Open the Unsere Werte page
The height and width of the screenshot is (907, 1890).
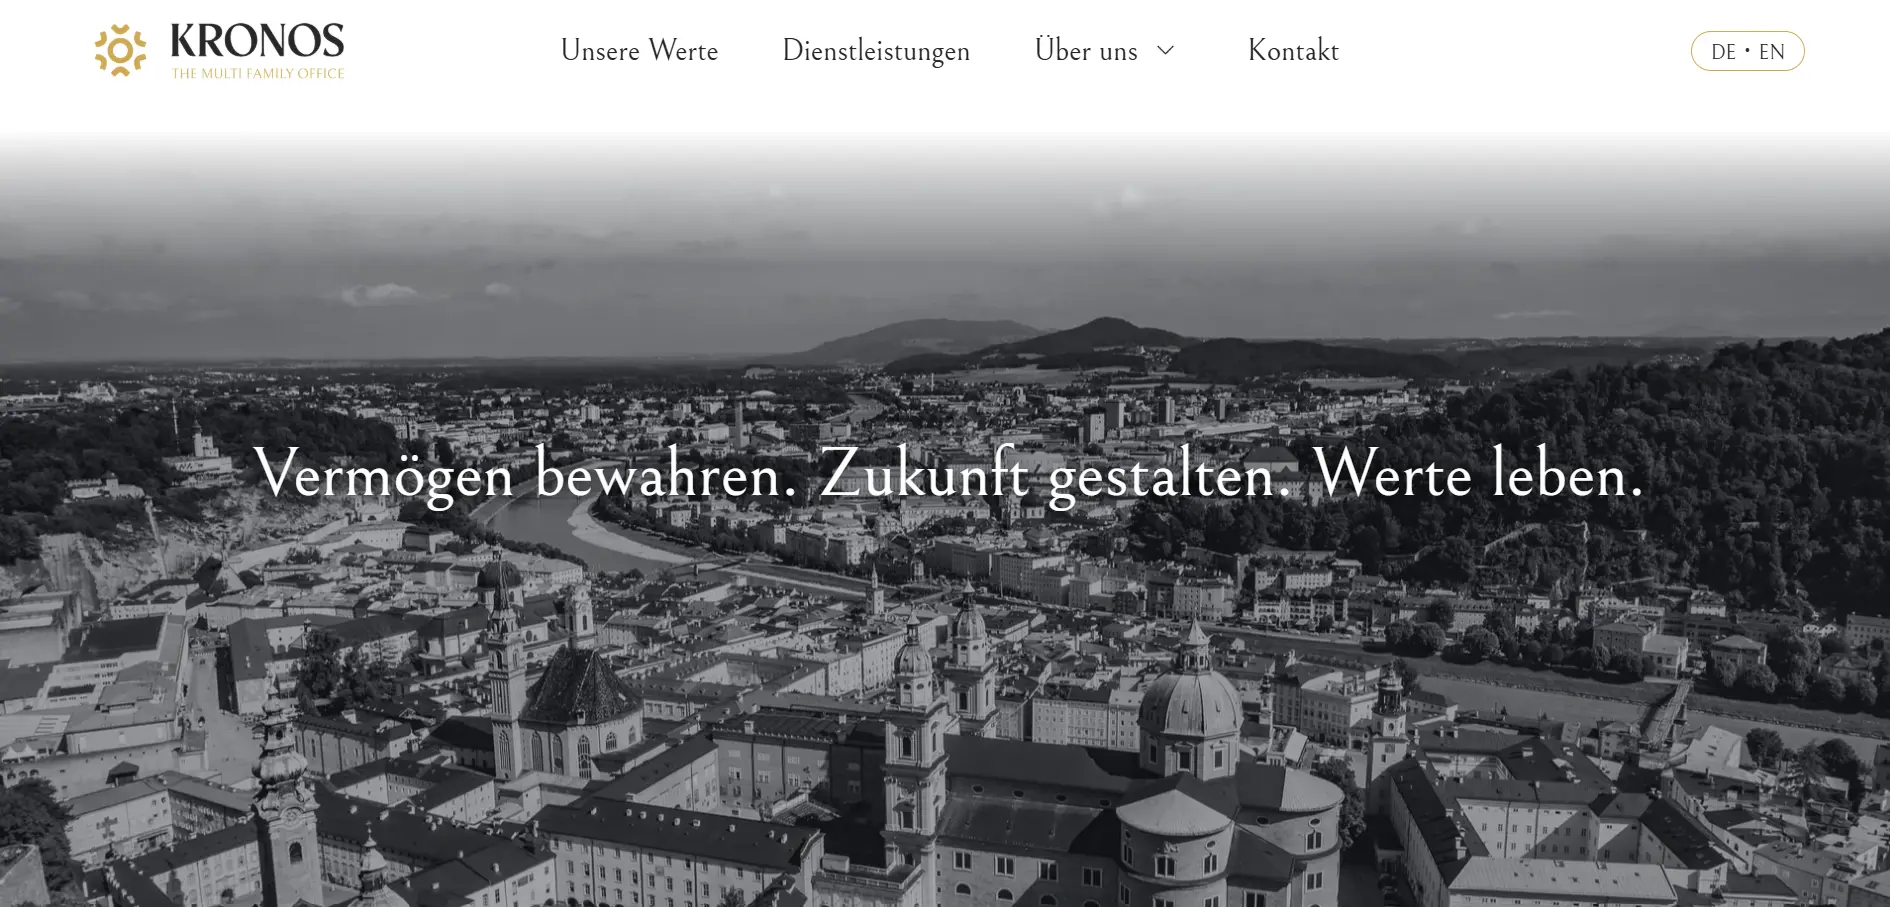pyautogui.click(x=639, y=51)
